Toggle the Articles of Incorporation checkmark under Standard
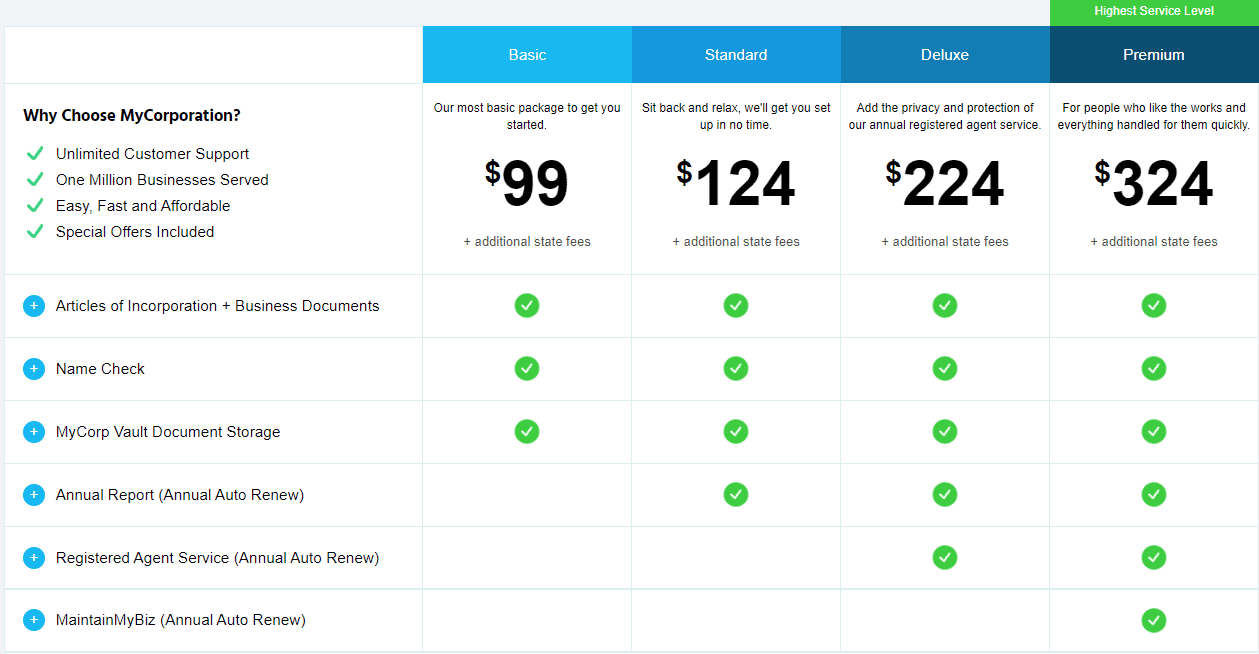Image resolution: width=1259 pixels, height=654 pixels. [x=735, y=305]
